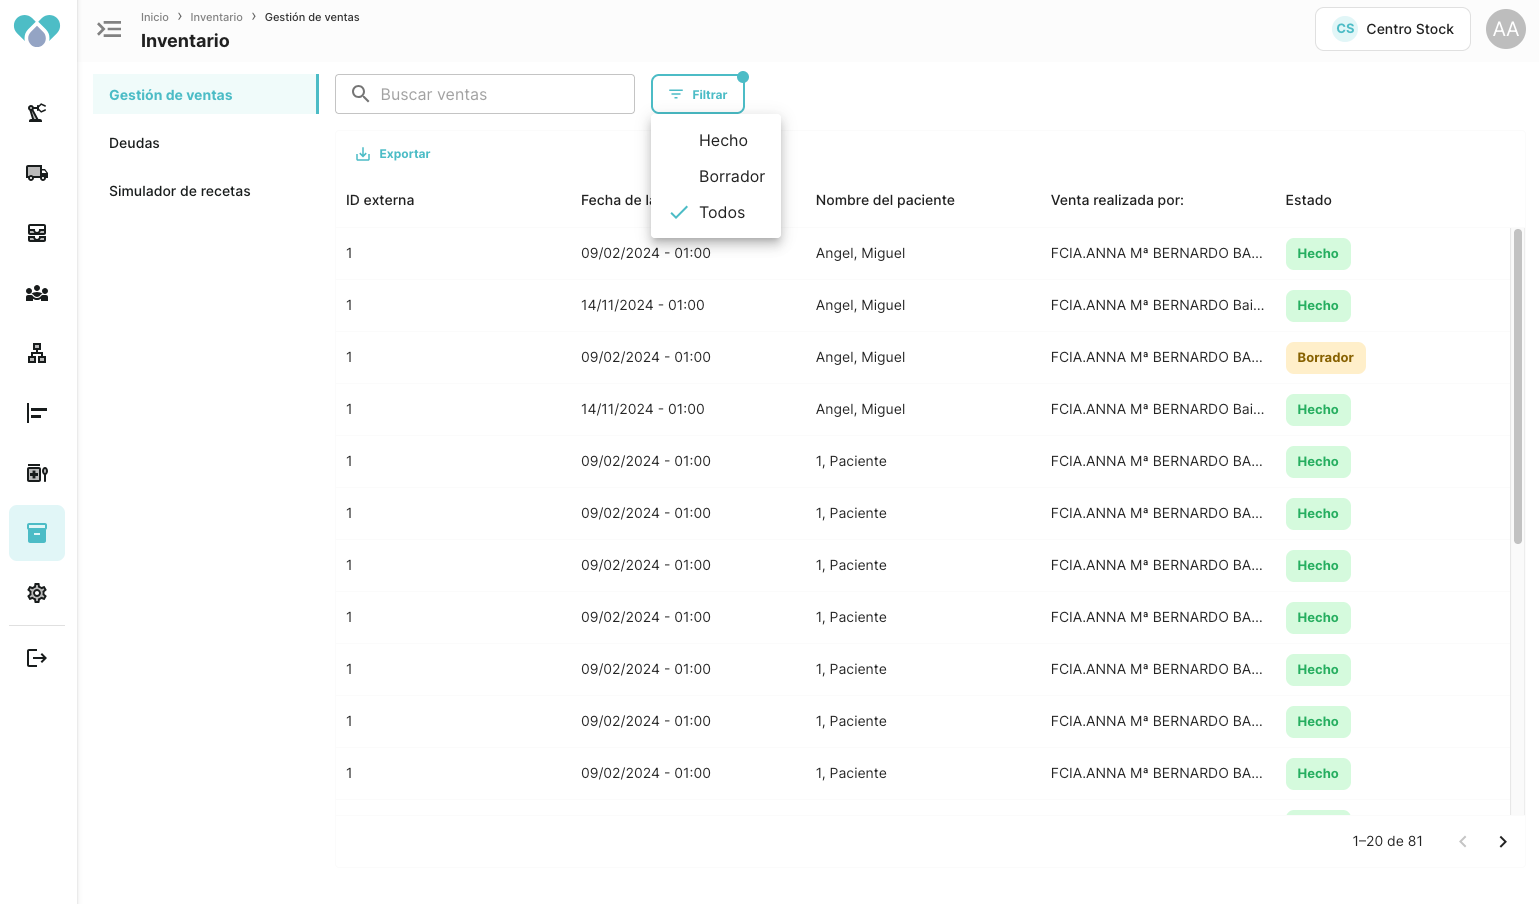Open the Centro Stock center selector

(x=1392, y=29)
